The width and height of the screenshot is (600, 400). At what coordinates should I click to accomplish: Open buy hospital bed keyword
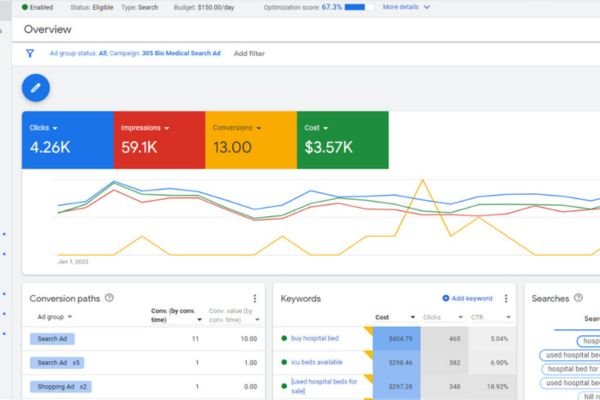pyautogui.click(x=315, y=338)
